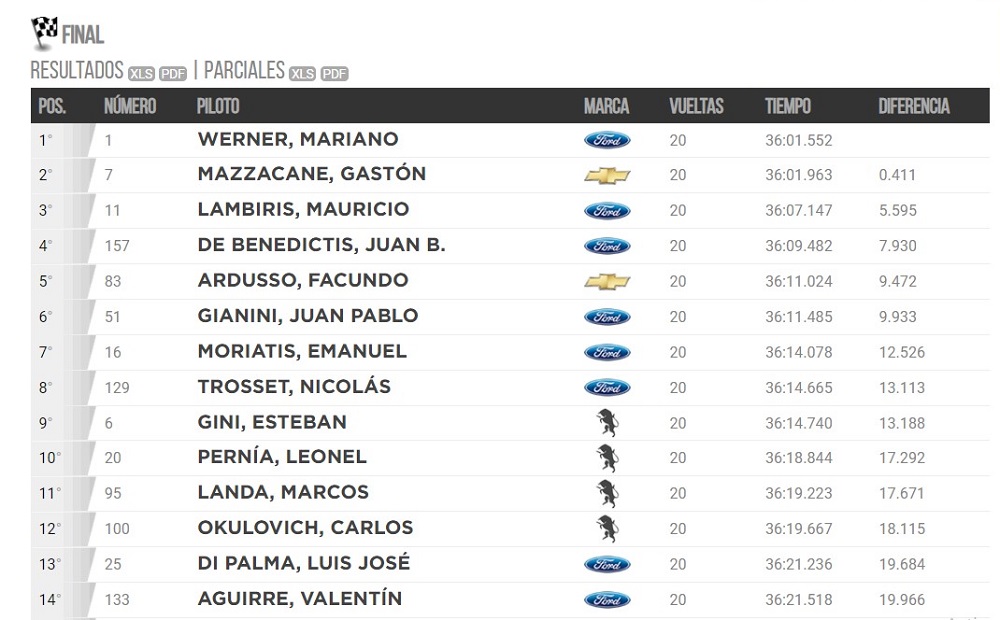Viewport: 1000px width, 620px height.
Task: Select pilot PERNÍA, LEONEL
Action: [282, 457]
